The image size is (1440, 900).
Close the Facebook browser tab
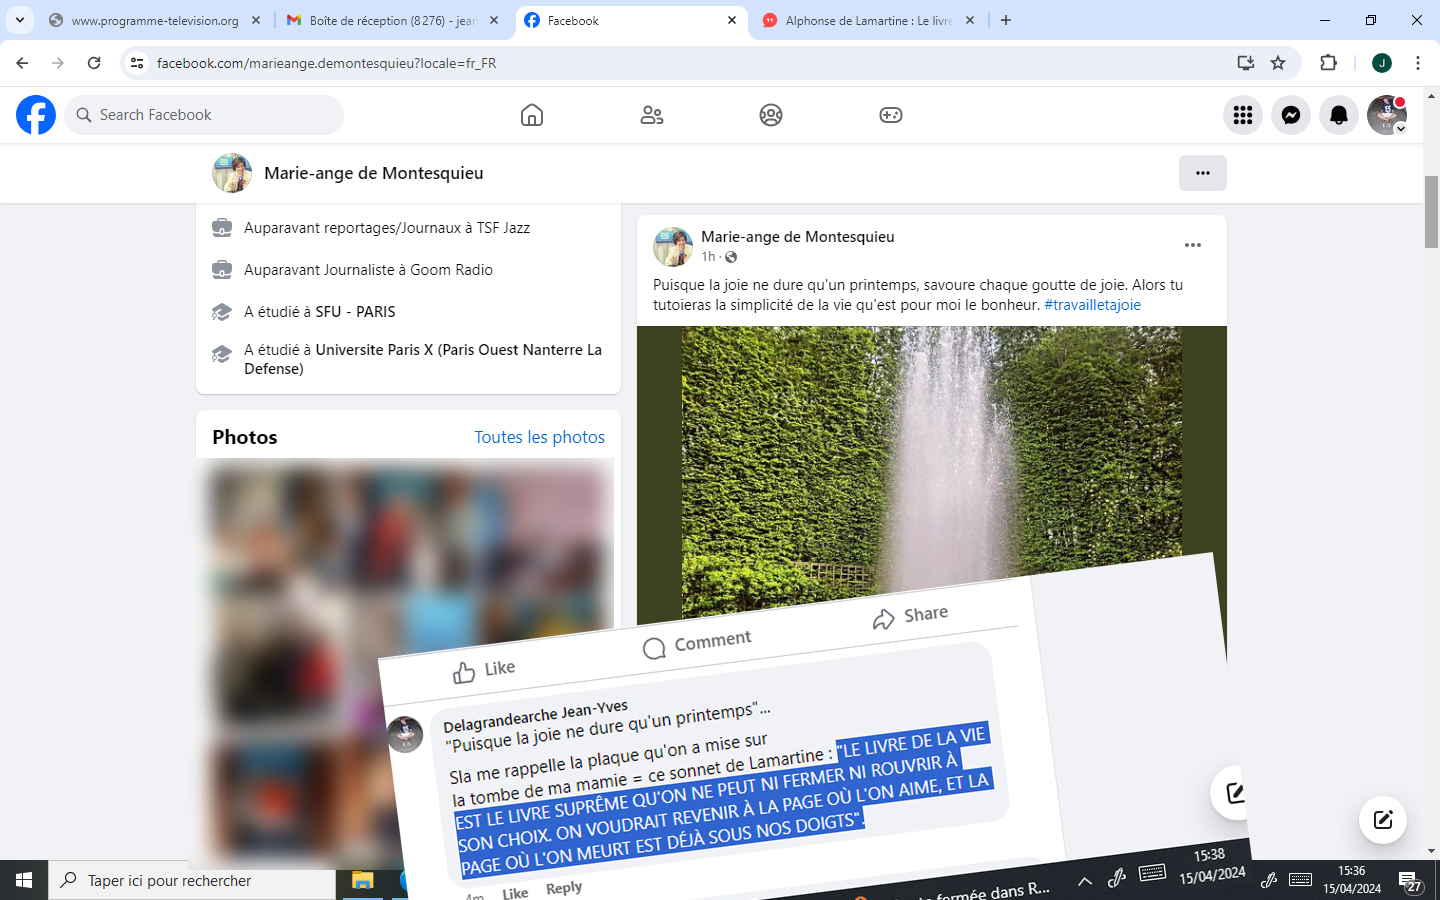point(732,20)
